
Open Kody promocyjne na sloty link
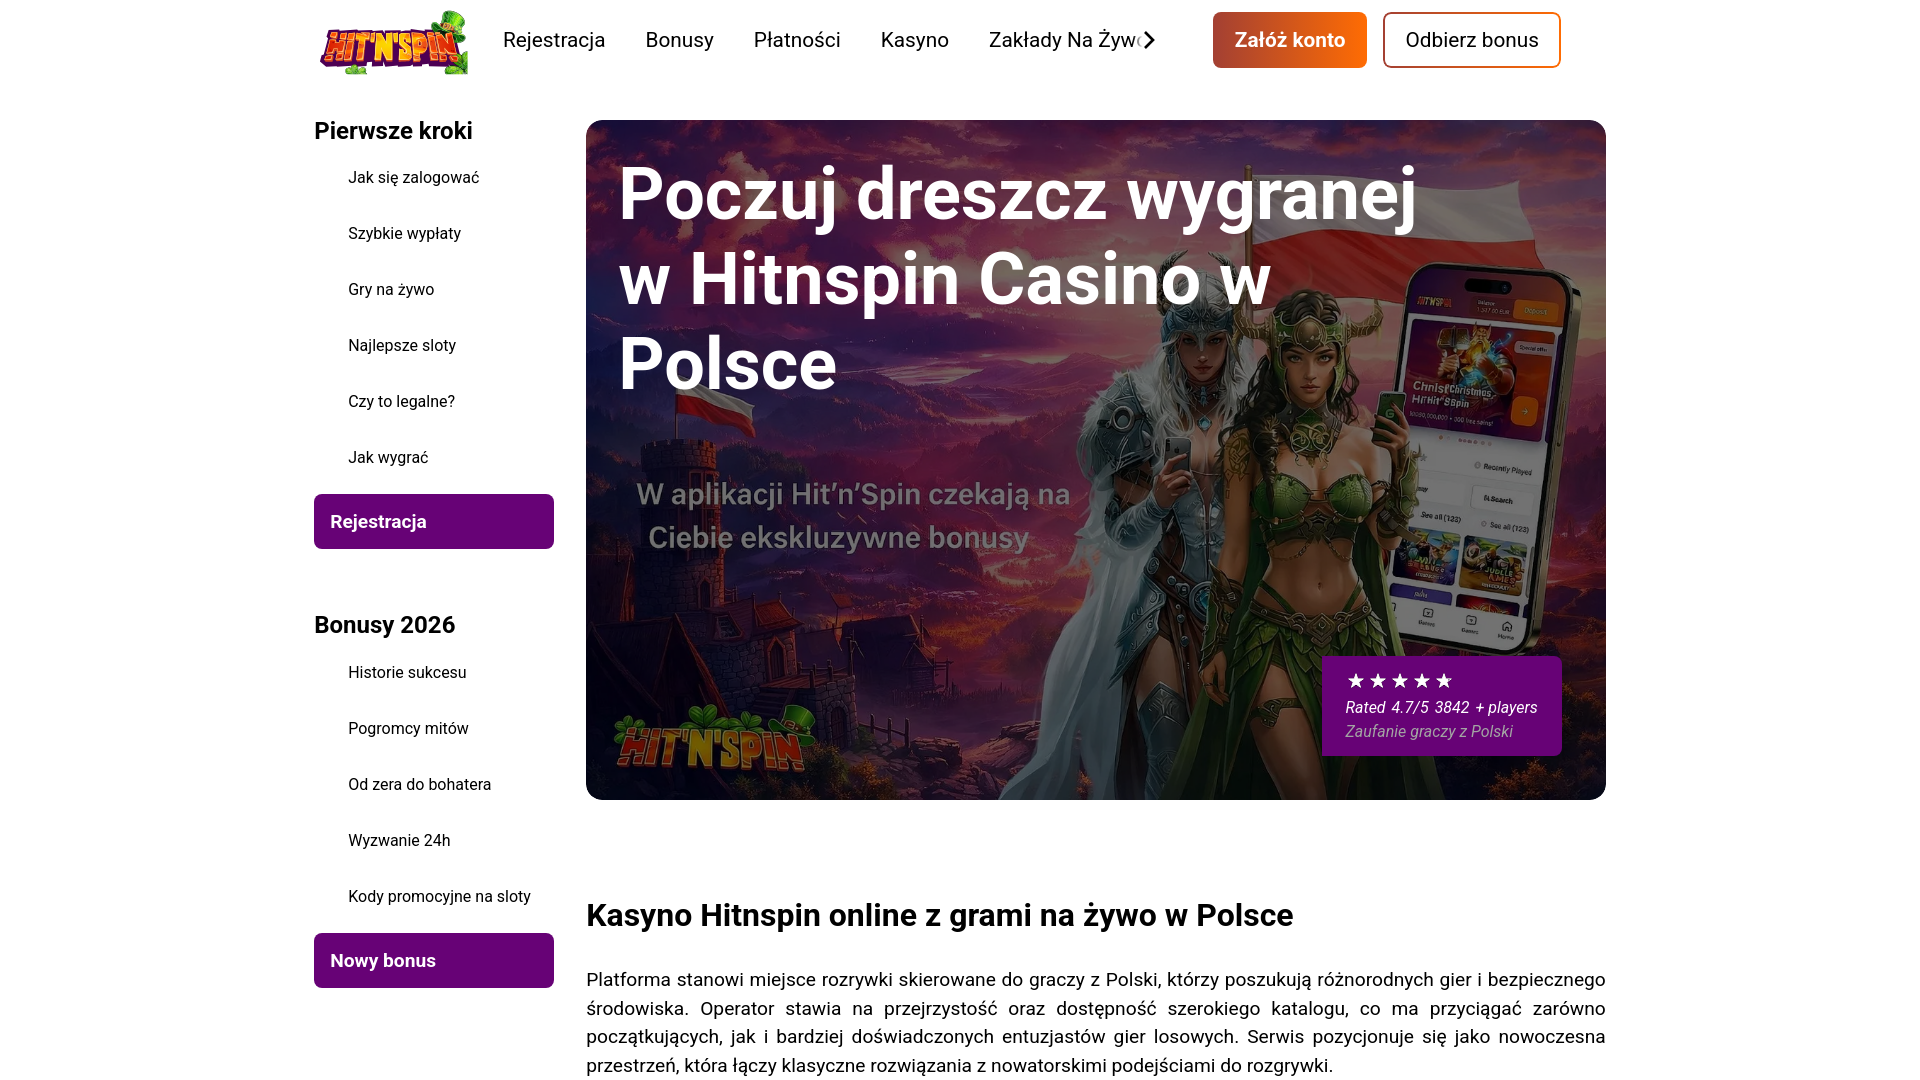[439, 897]
